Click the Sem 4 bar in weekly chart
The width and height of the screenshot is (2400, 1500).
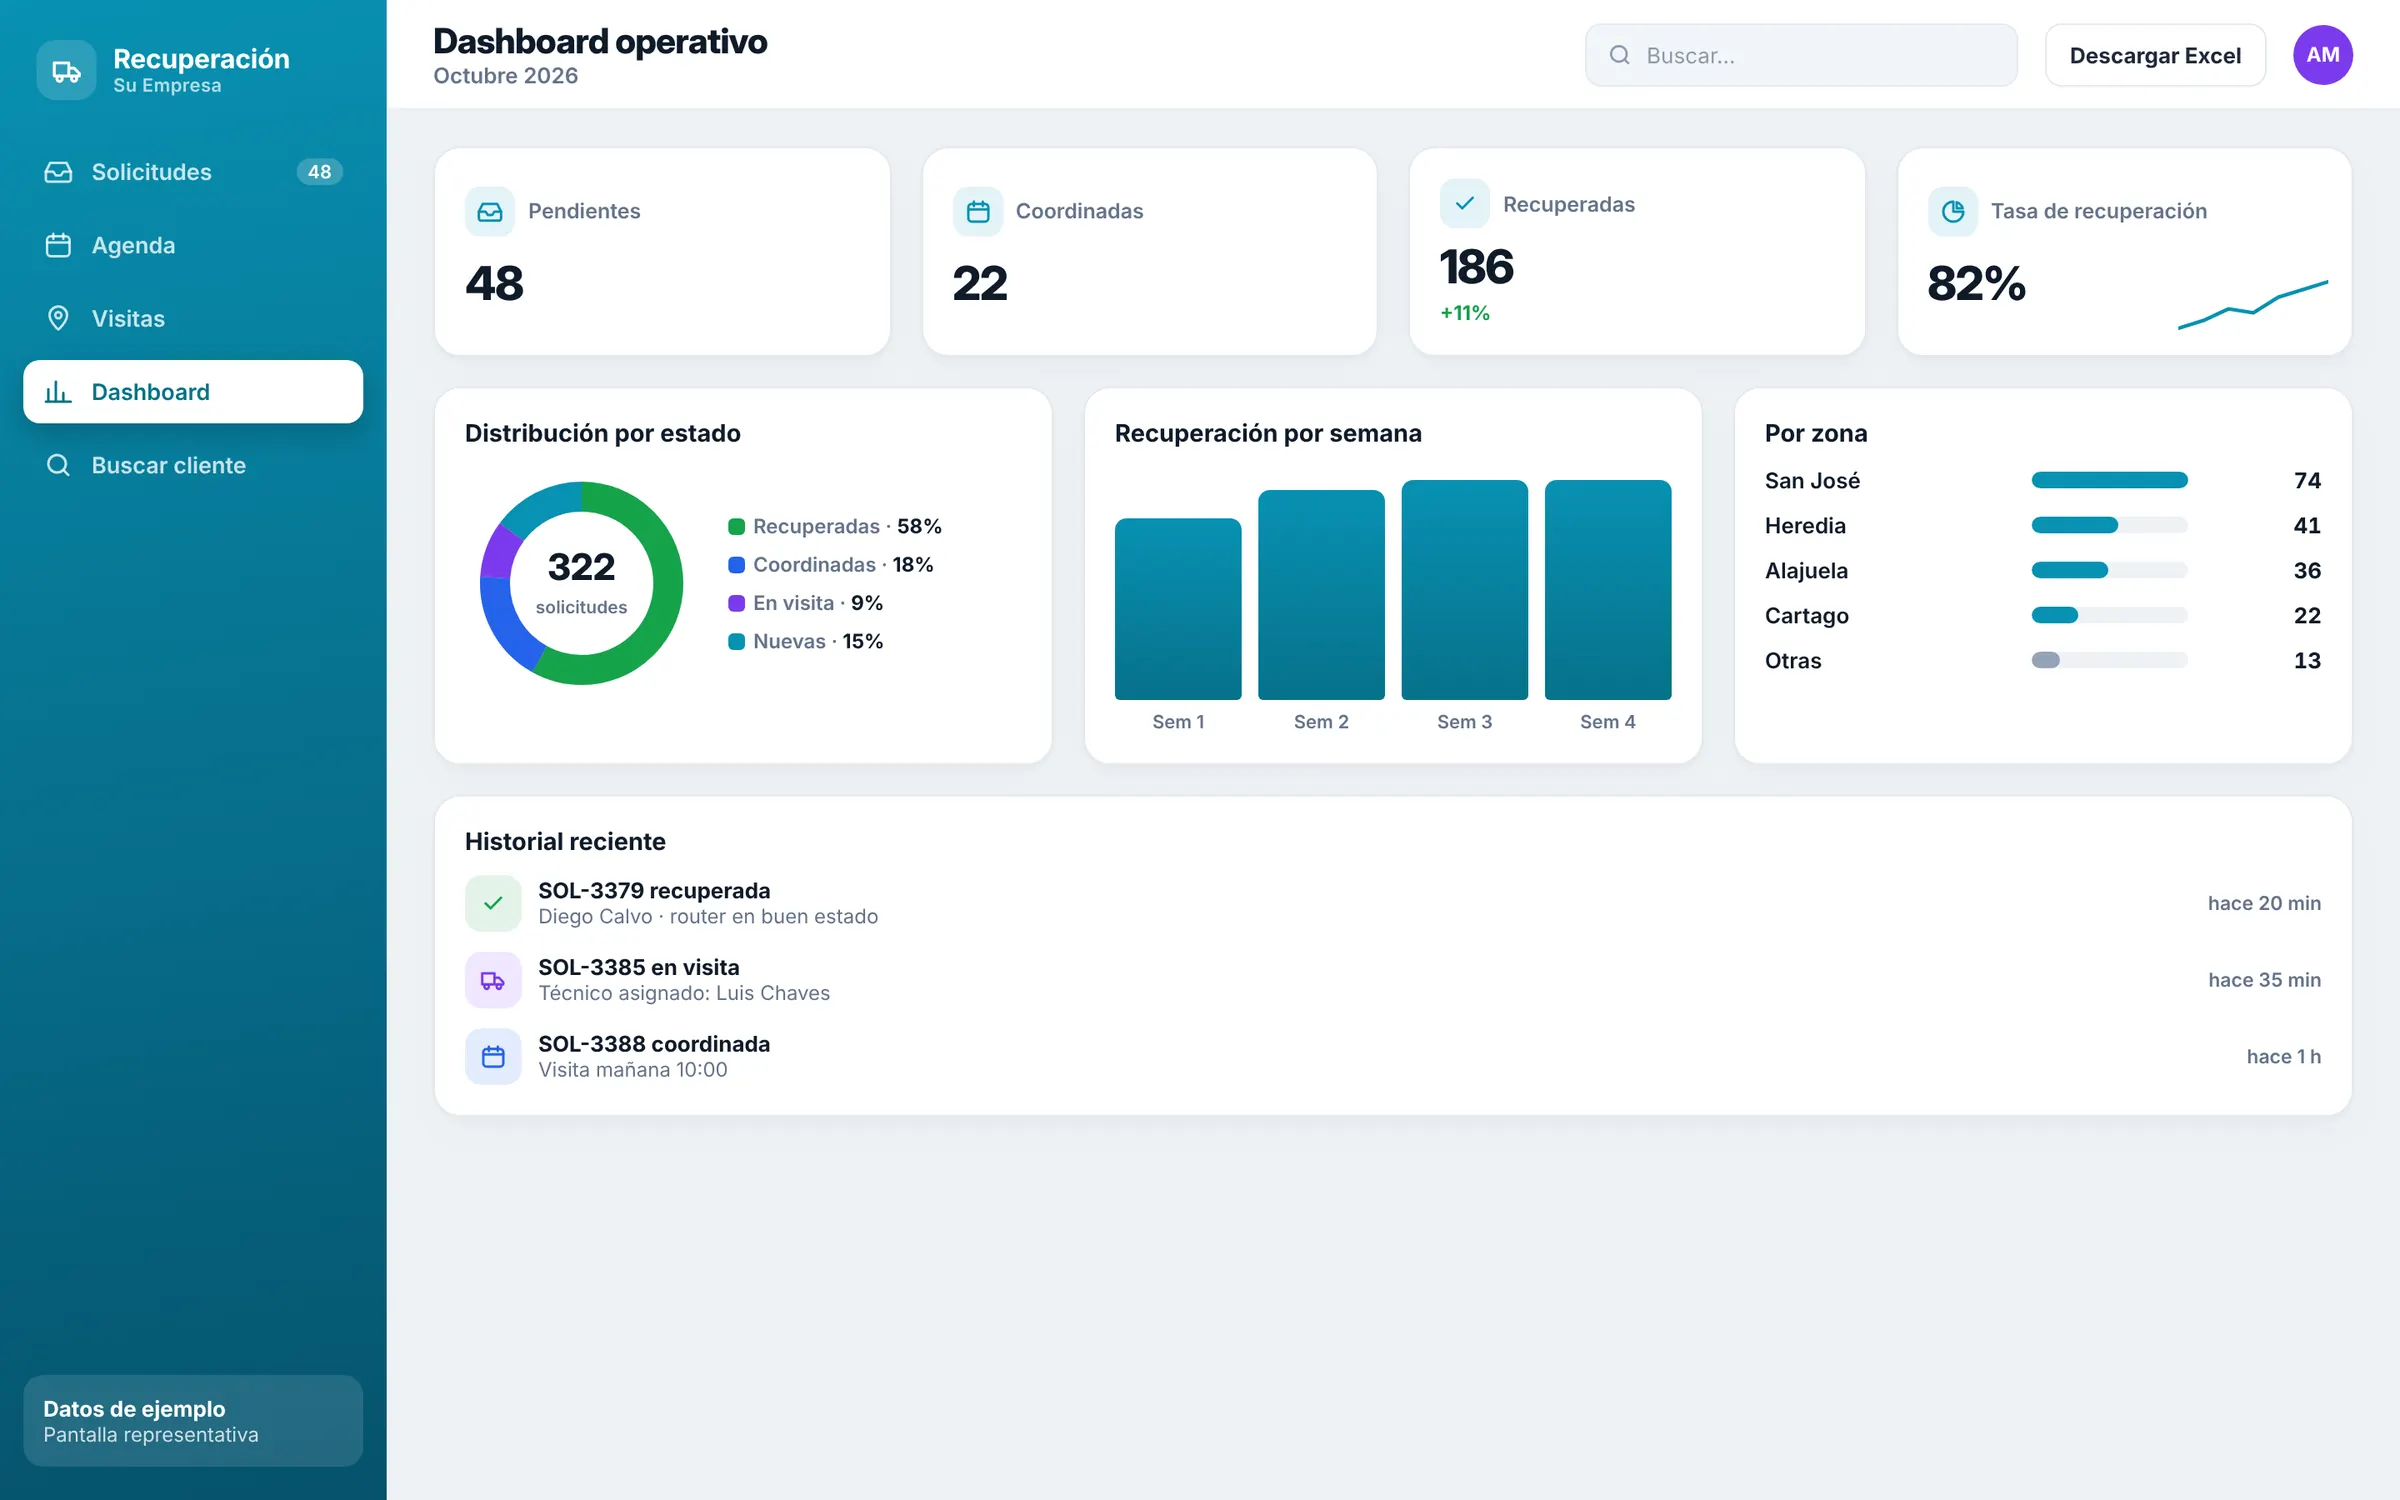[x=1608, y=590]
